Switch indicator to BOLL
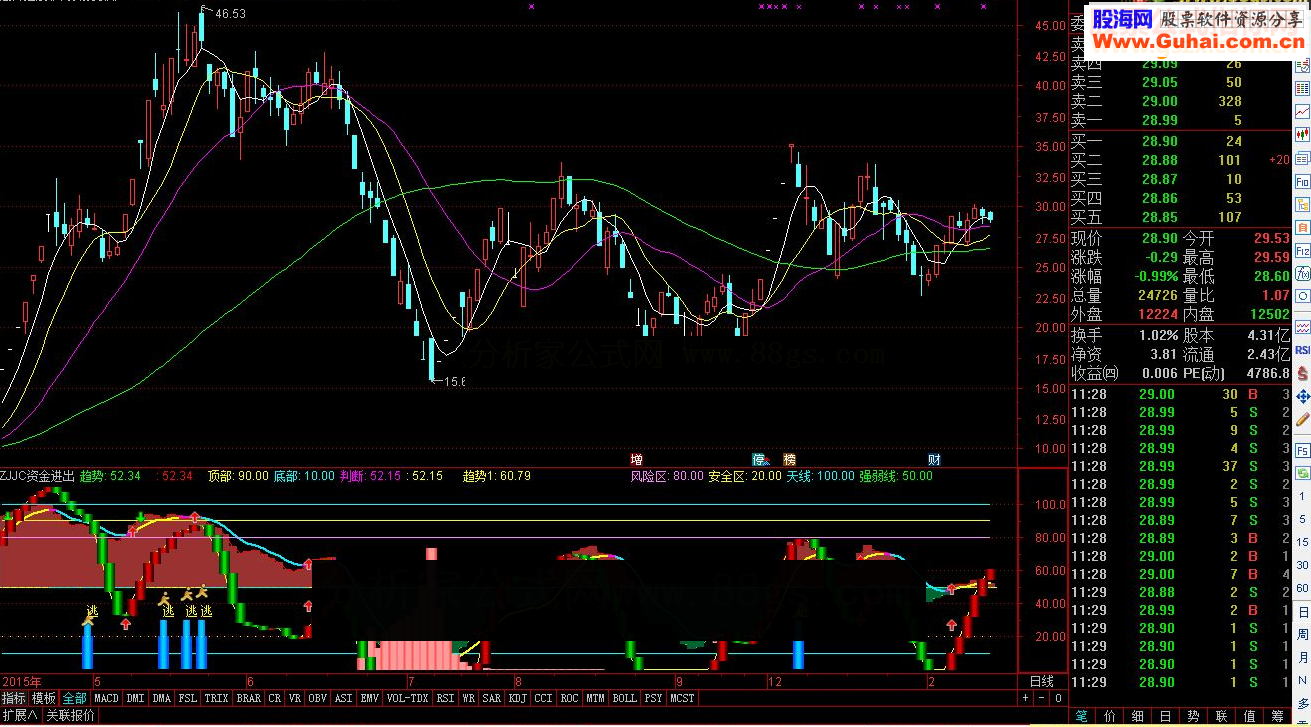1311x727 pixels. tap(624, 698)
